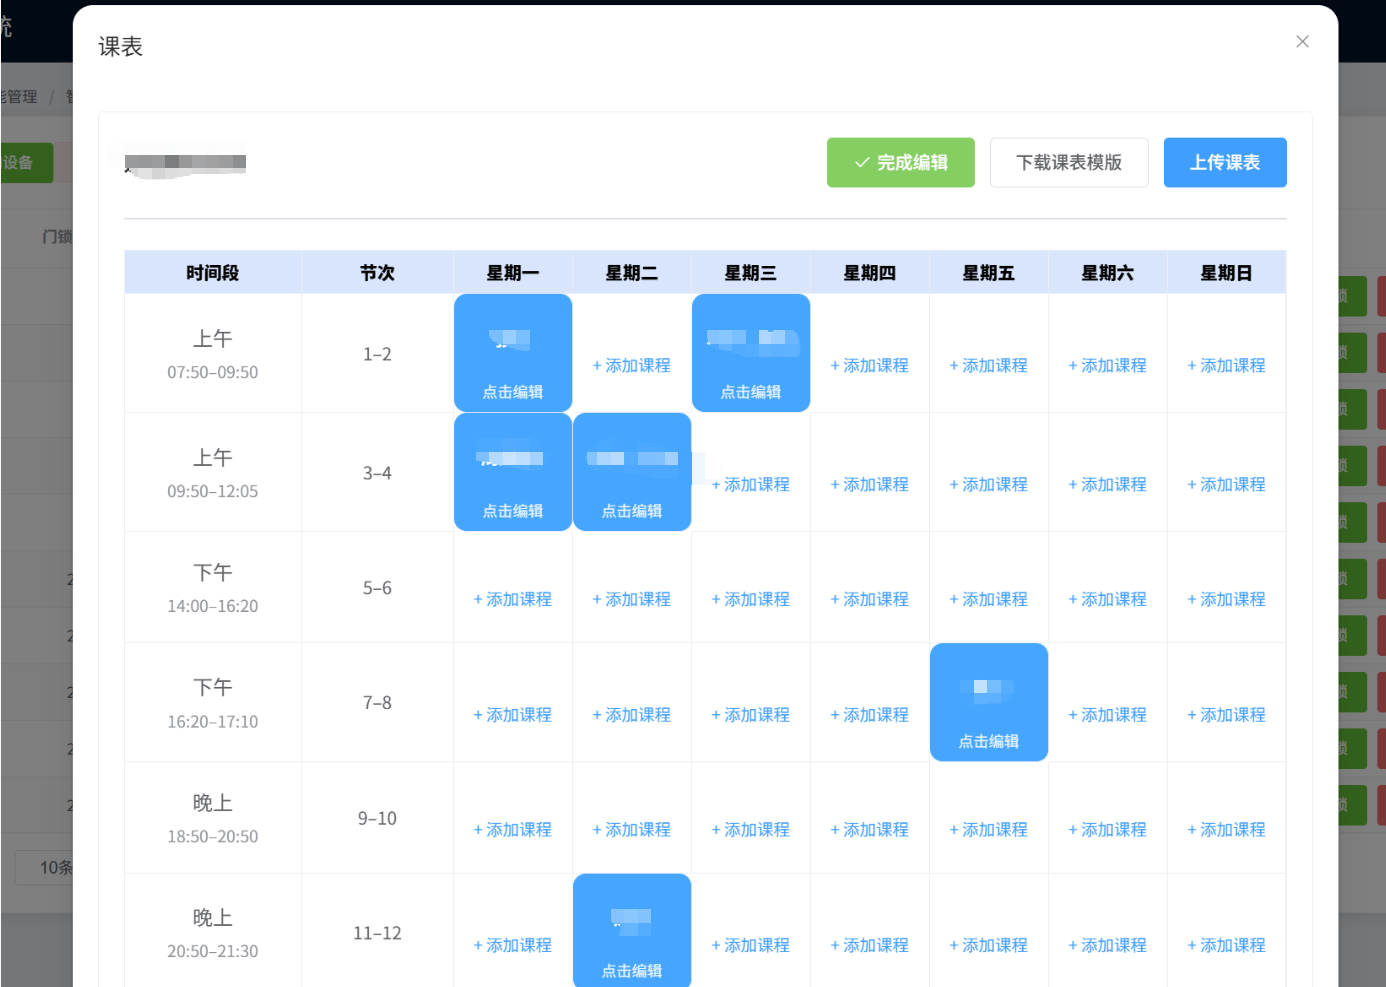The width and height of the screenshot is (1386, 987).
Task: Edit the Tuesday 11-12 evening course card
Action: click(x=632, y=931)
